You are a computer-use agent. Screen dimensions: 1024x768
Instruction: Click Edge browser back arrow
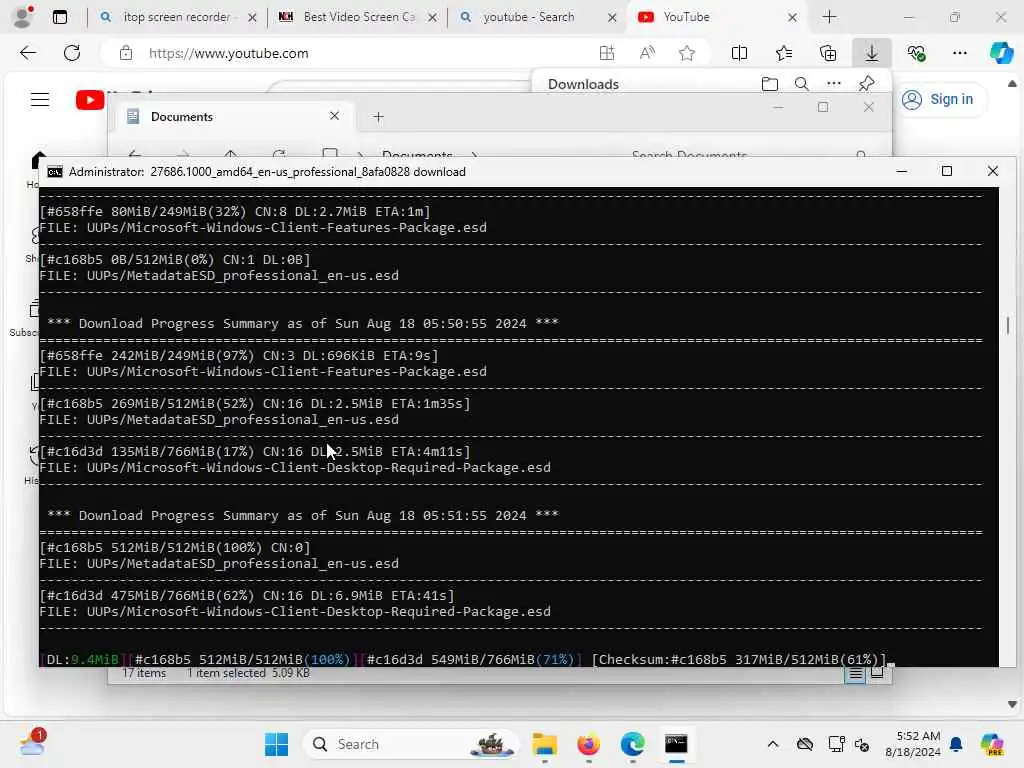pyautogui.click(x=28, y=53)
